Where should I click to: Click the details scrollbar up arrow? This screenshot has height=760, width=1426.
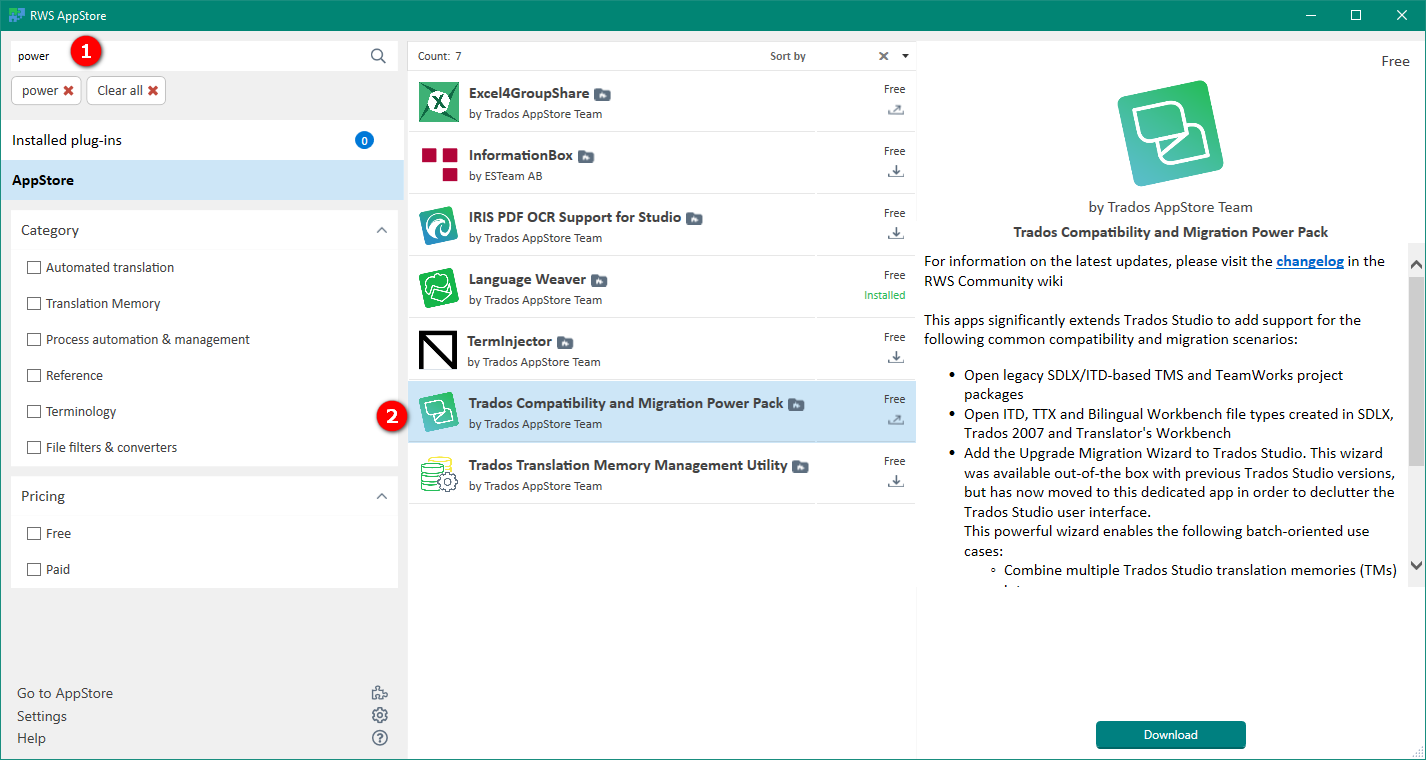click(x=1416, y=265)
